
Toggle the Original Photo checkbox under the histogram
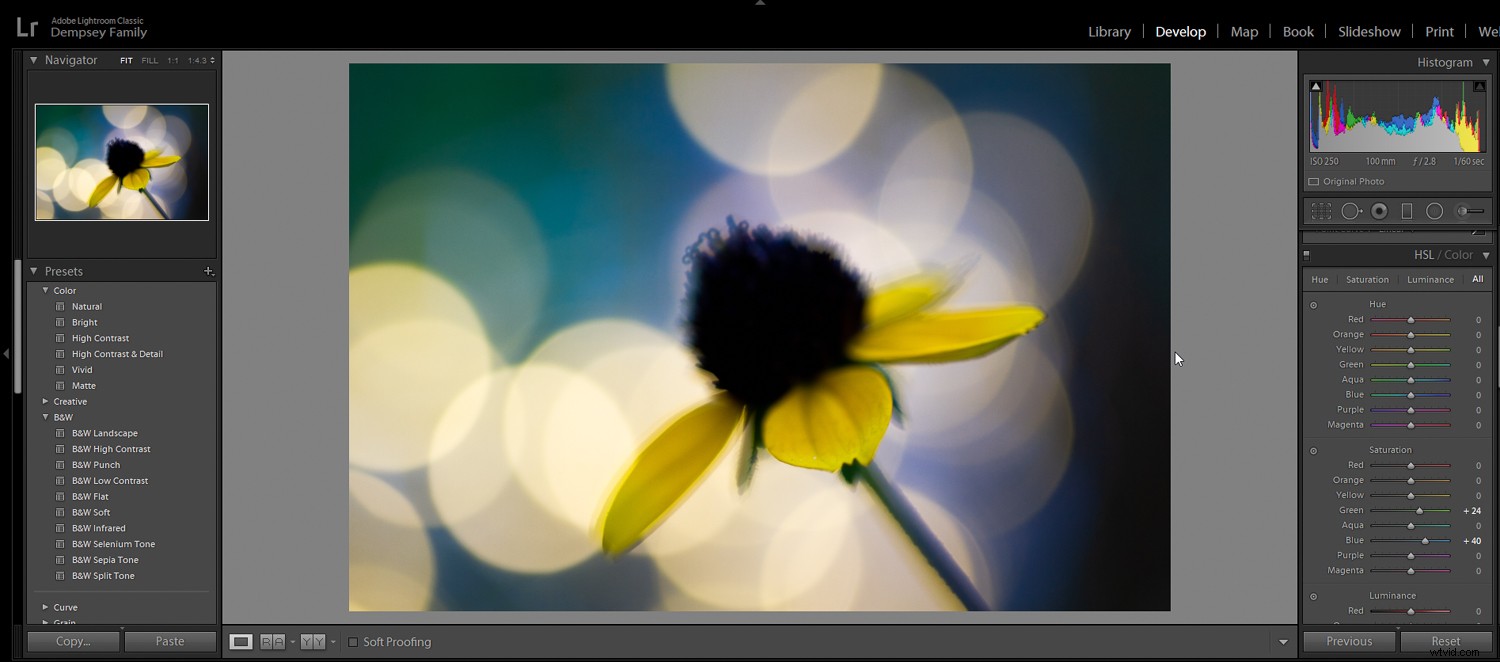pos(1314,181)
